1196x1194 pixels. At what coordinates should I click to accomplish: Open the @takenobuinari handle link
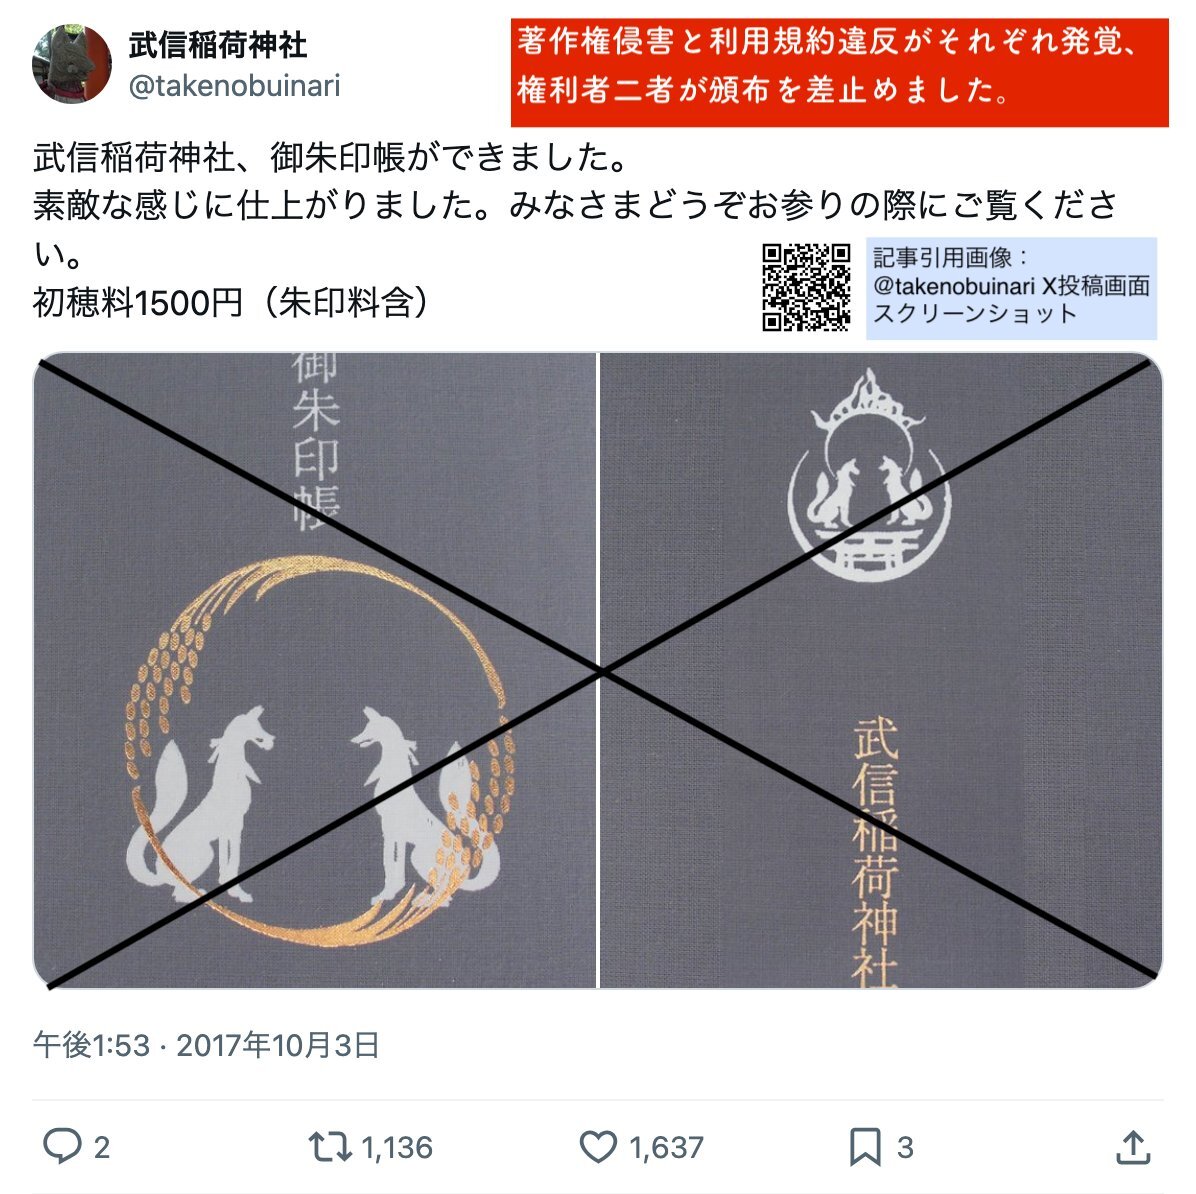[x=234, y=86]
